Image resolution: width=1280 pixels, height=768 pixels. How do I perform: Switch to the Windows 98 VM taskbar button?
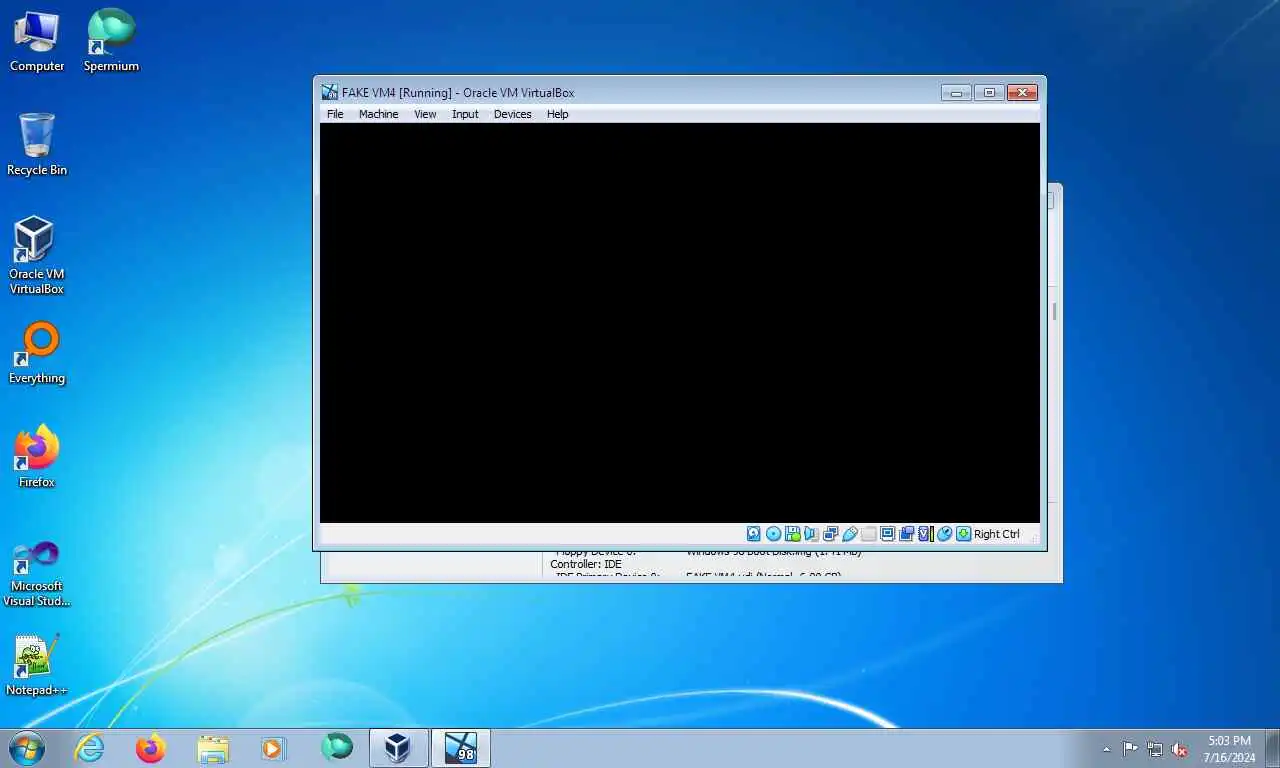click(461, 748)
